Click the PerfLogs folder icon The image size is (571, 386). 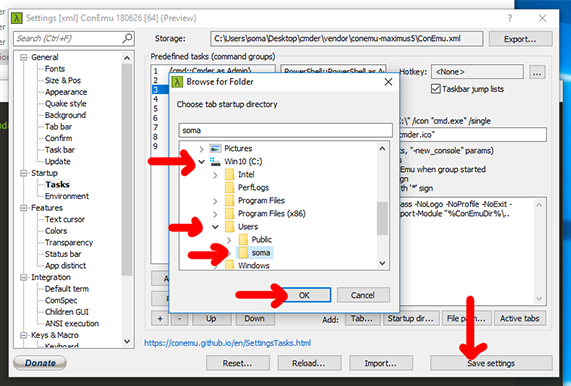(x=229, y=188)
